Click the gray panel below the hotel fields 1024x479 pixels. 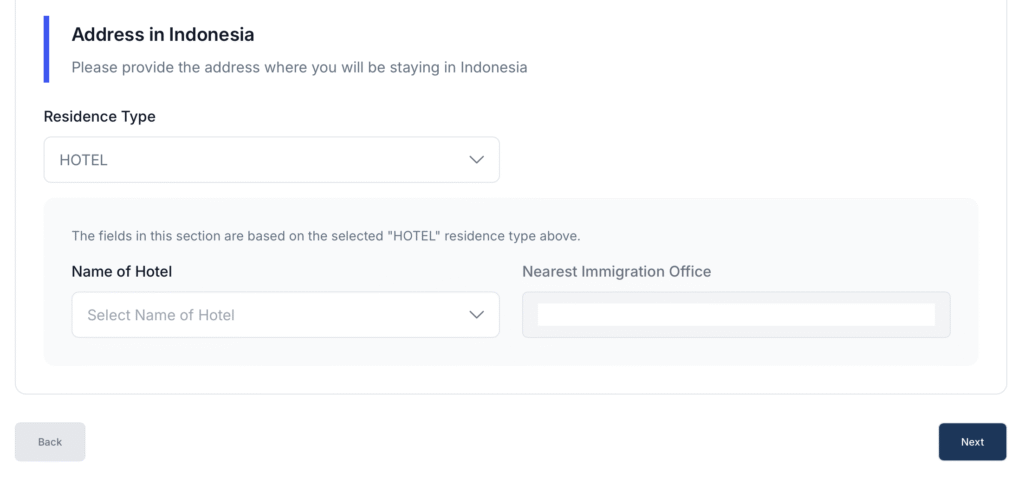pyautogui.click(x=510, y=352)
